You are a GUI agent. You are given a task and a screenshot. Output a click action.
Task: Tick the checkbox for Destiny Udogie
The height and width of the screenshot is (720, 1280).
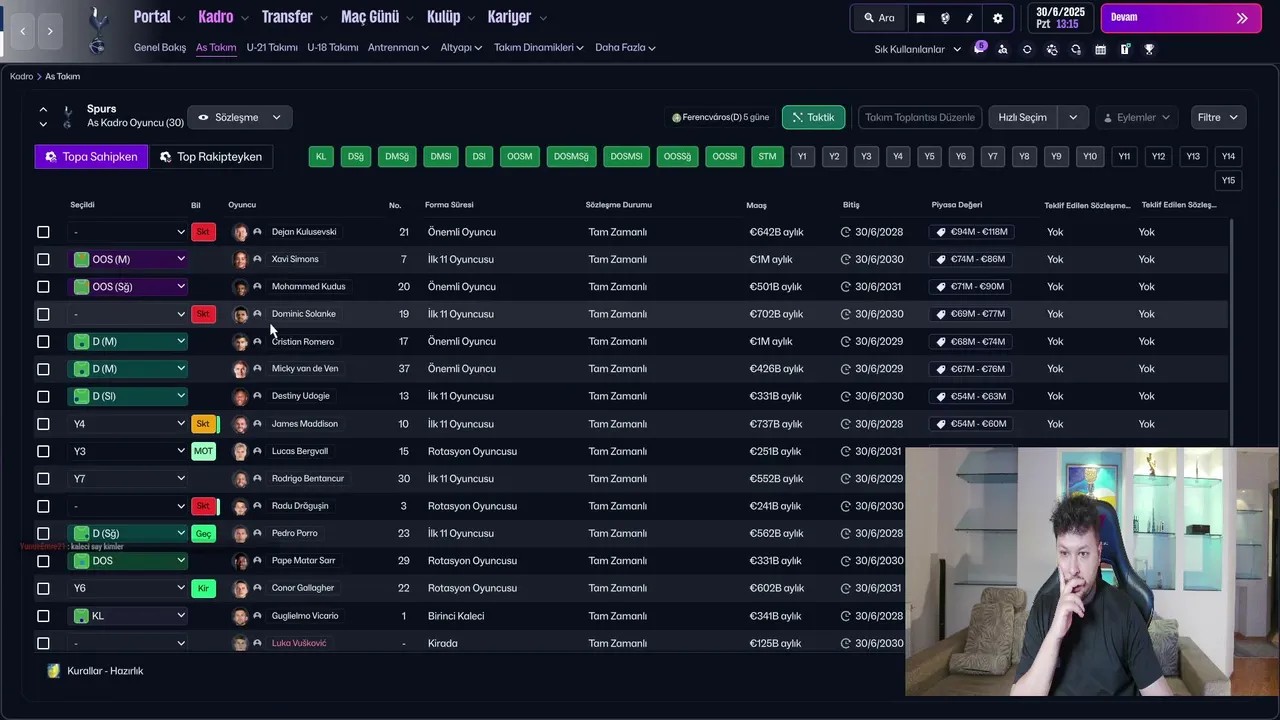tap(43, 396)
